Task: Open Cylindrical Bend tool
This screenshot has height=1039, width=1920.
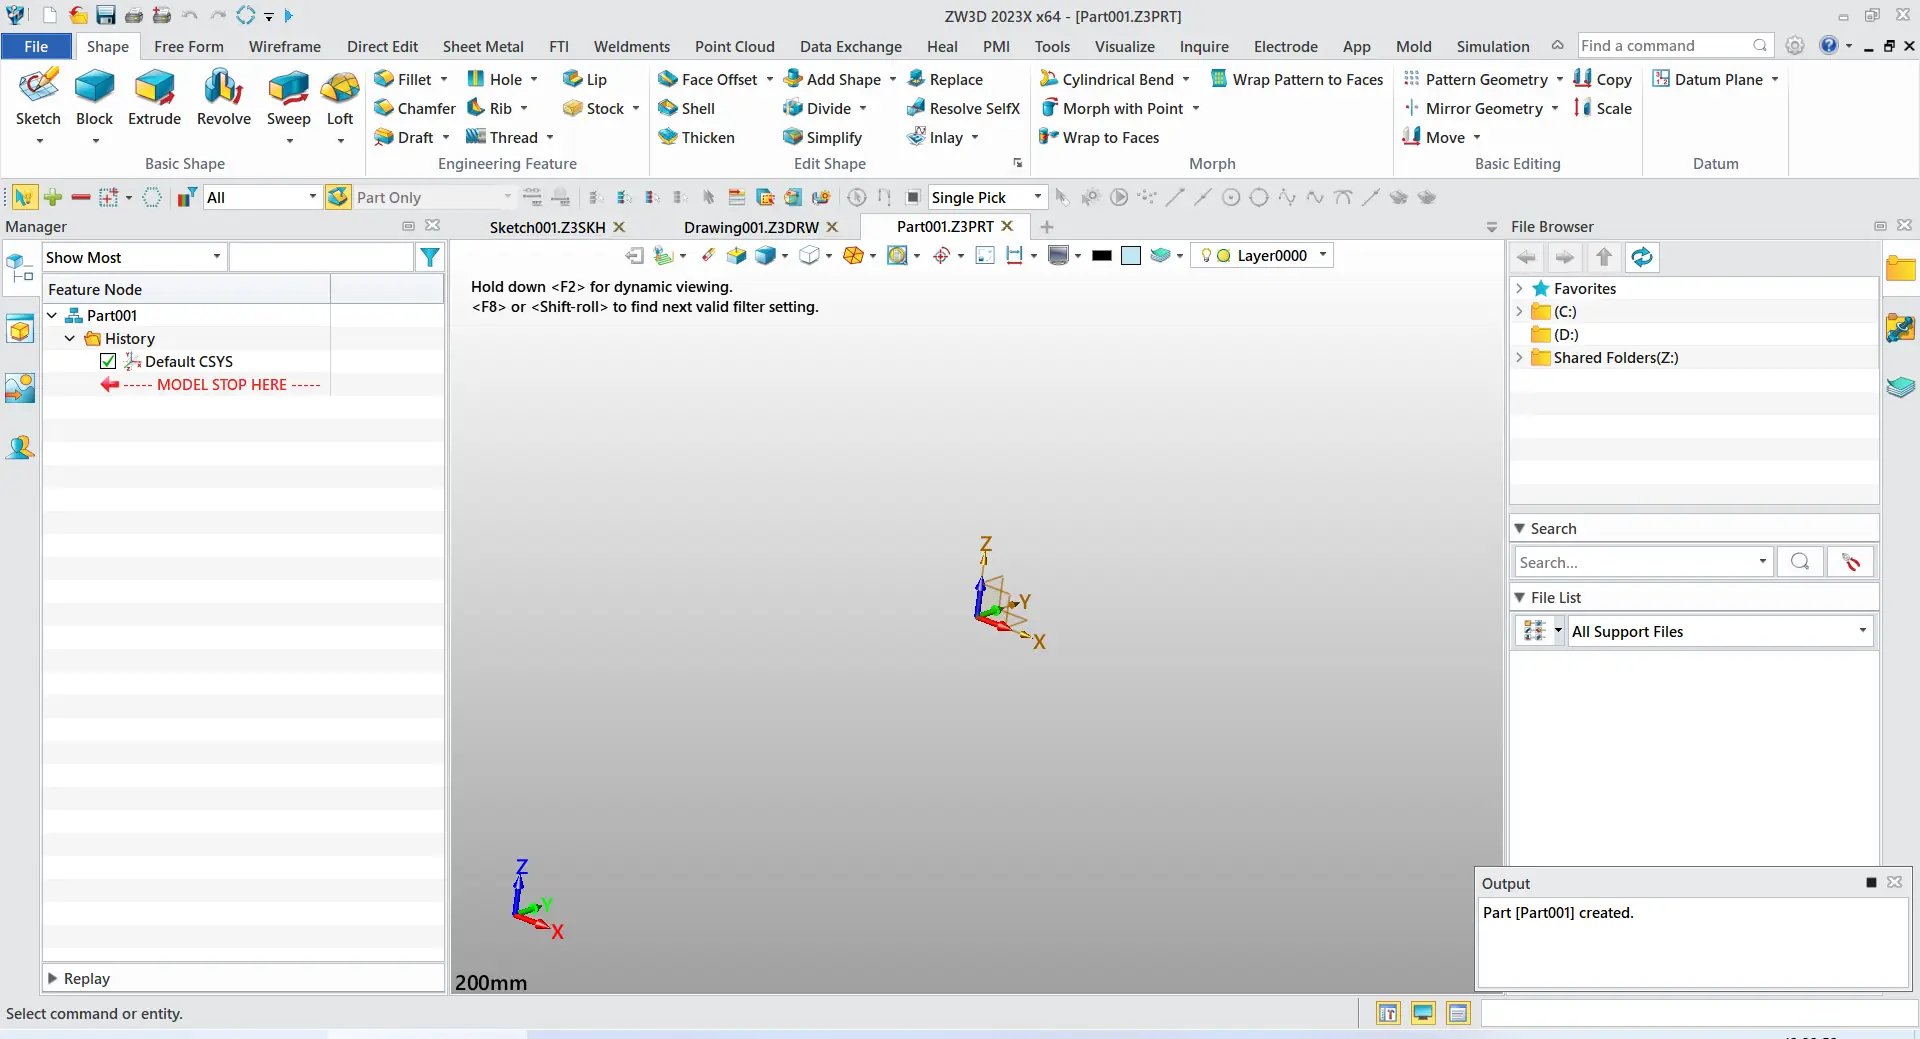Action: [1107, 79]
